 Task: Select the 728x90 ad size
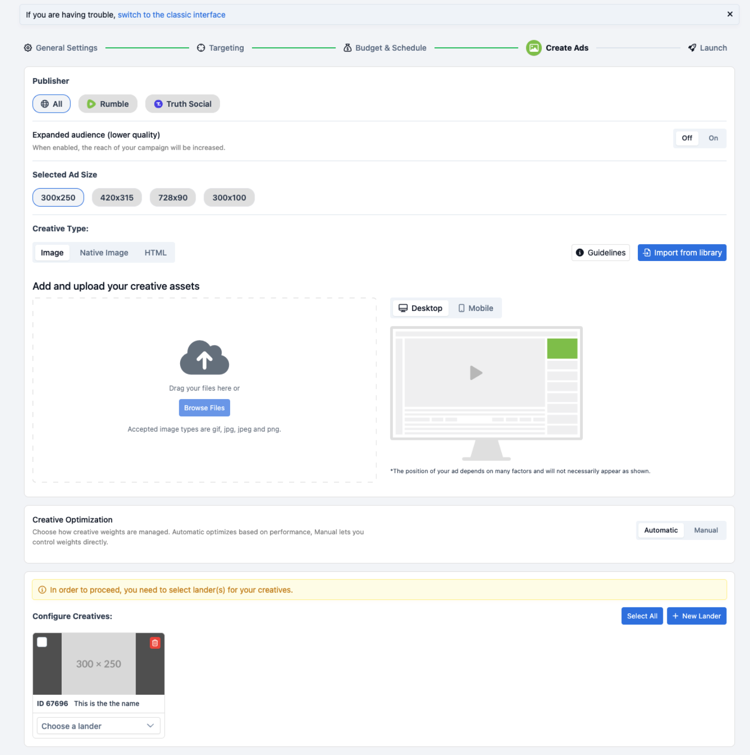tap(173, 197)
